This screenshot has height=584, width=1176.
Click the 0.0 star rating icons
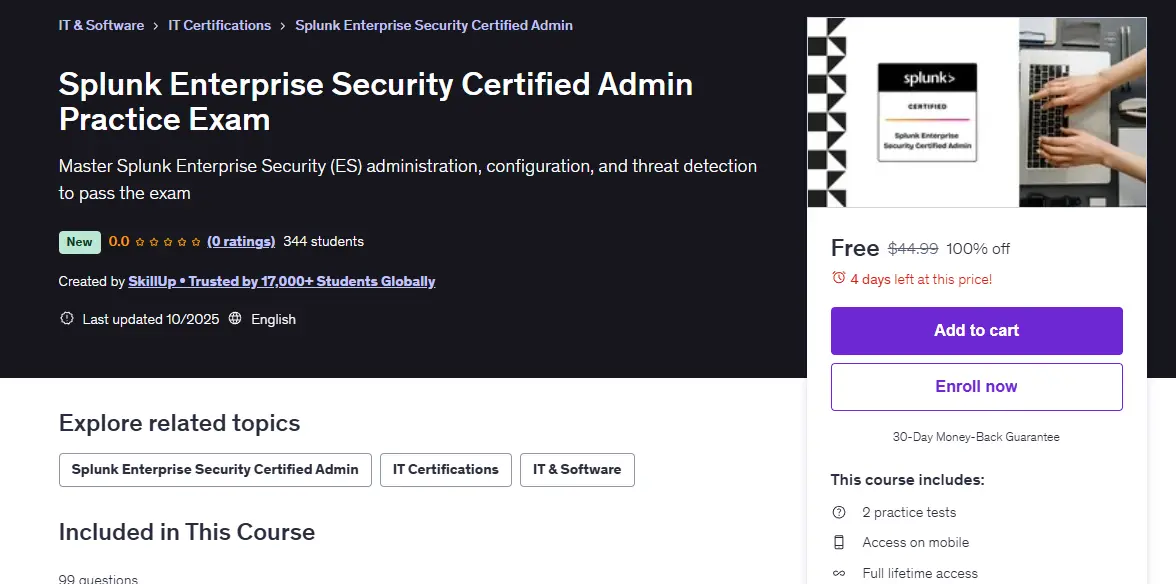pos(168,241)
